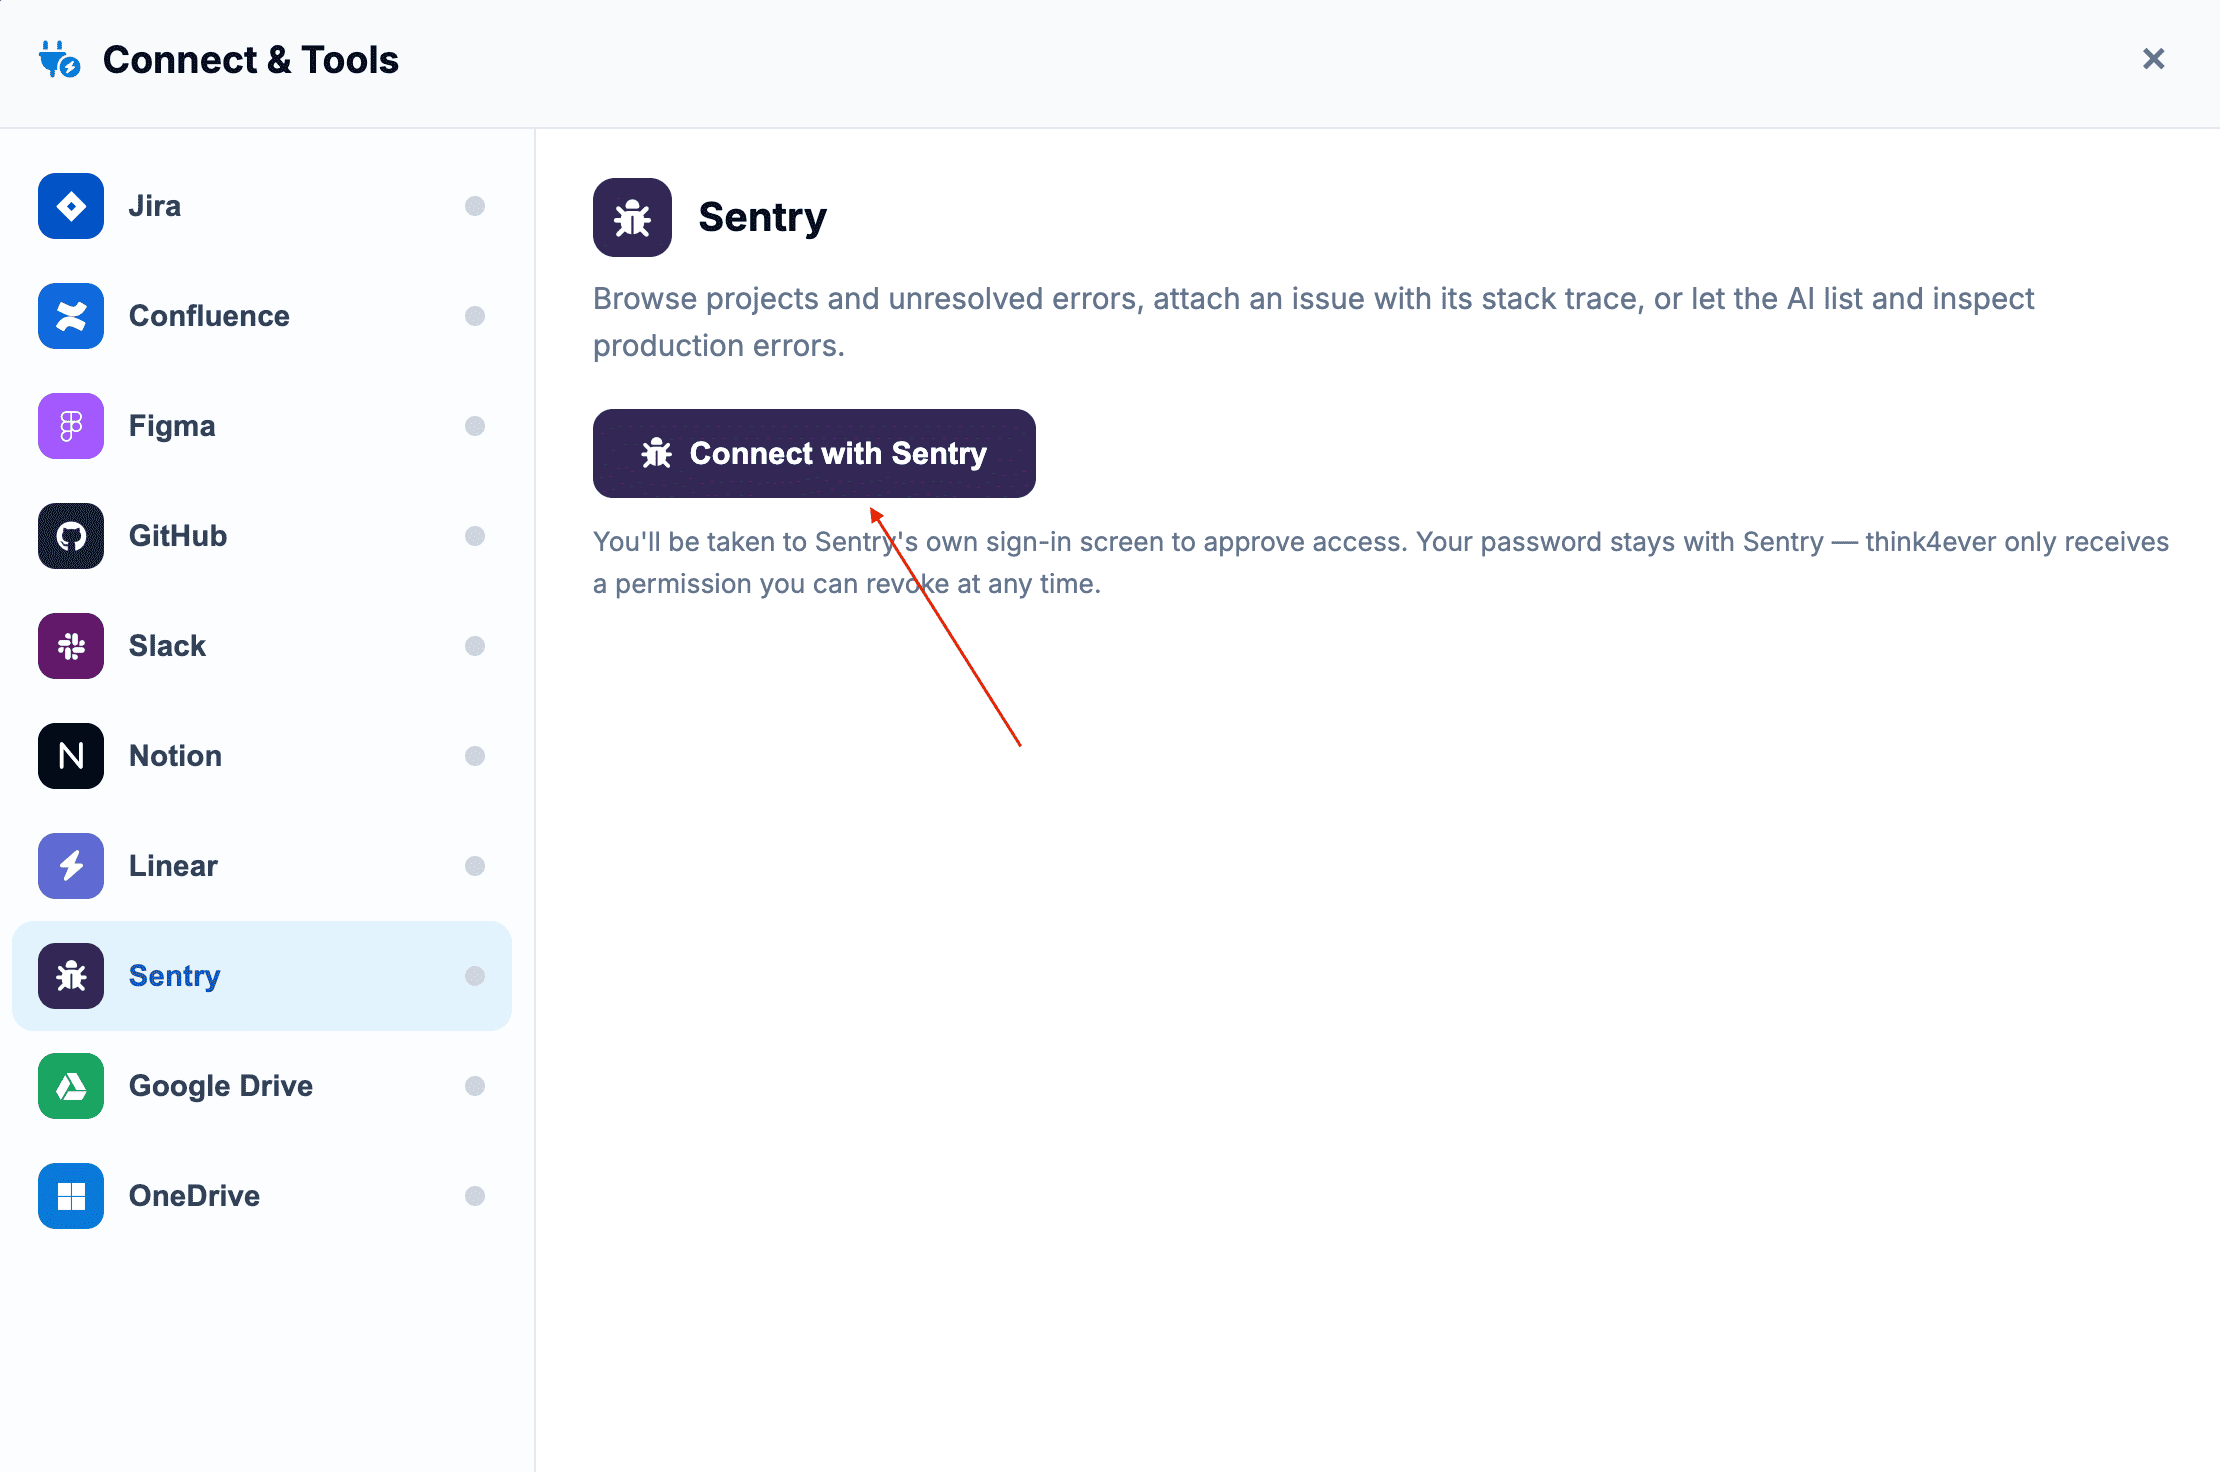
Task: Open the Google Drive label in sidebar
Action: point(221,1086)
